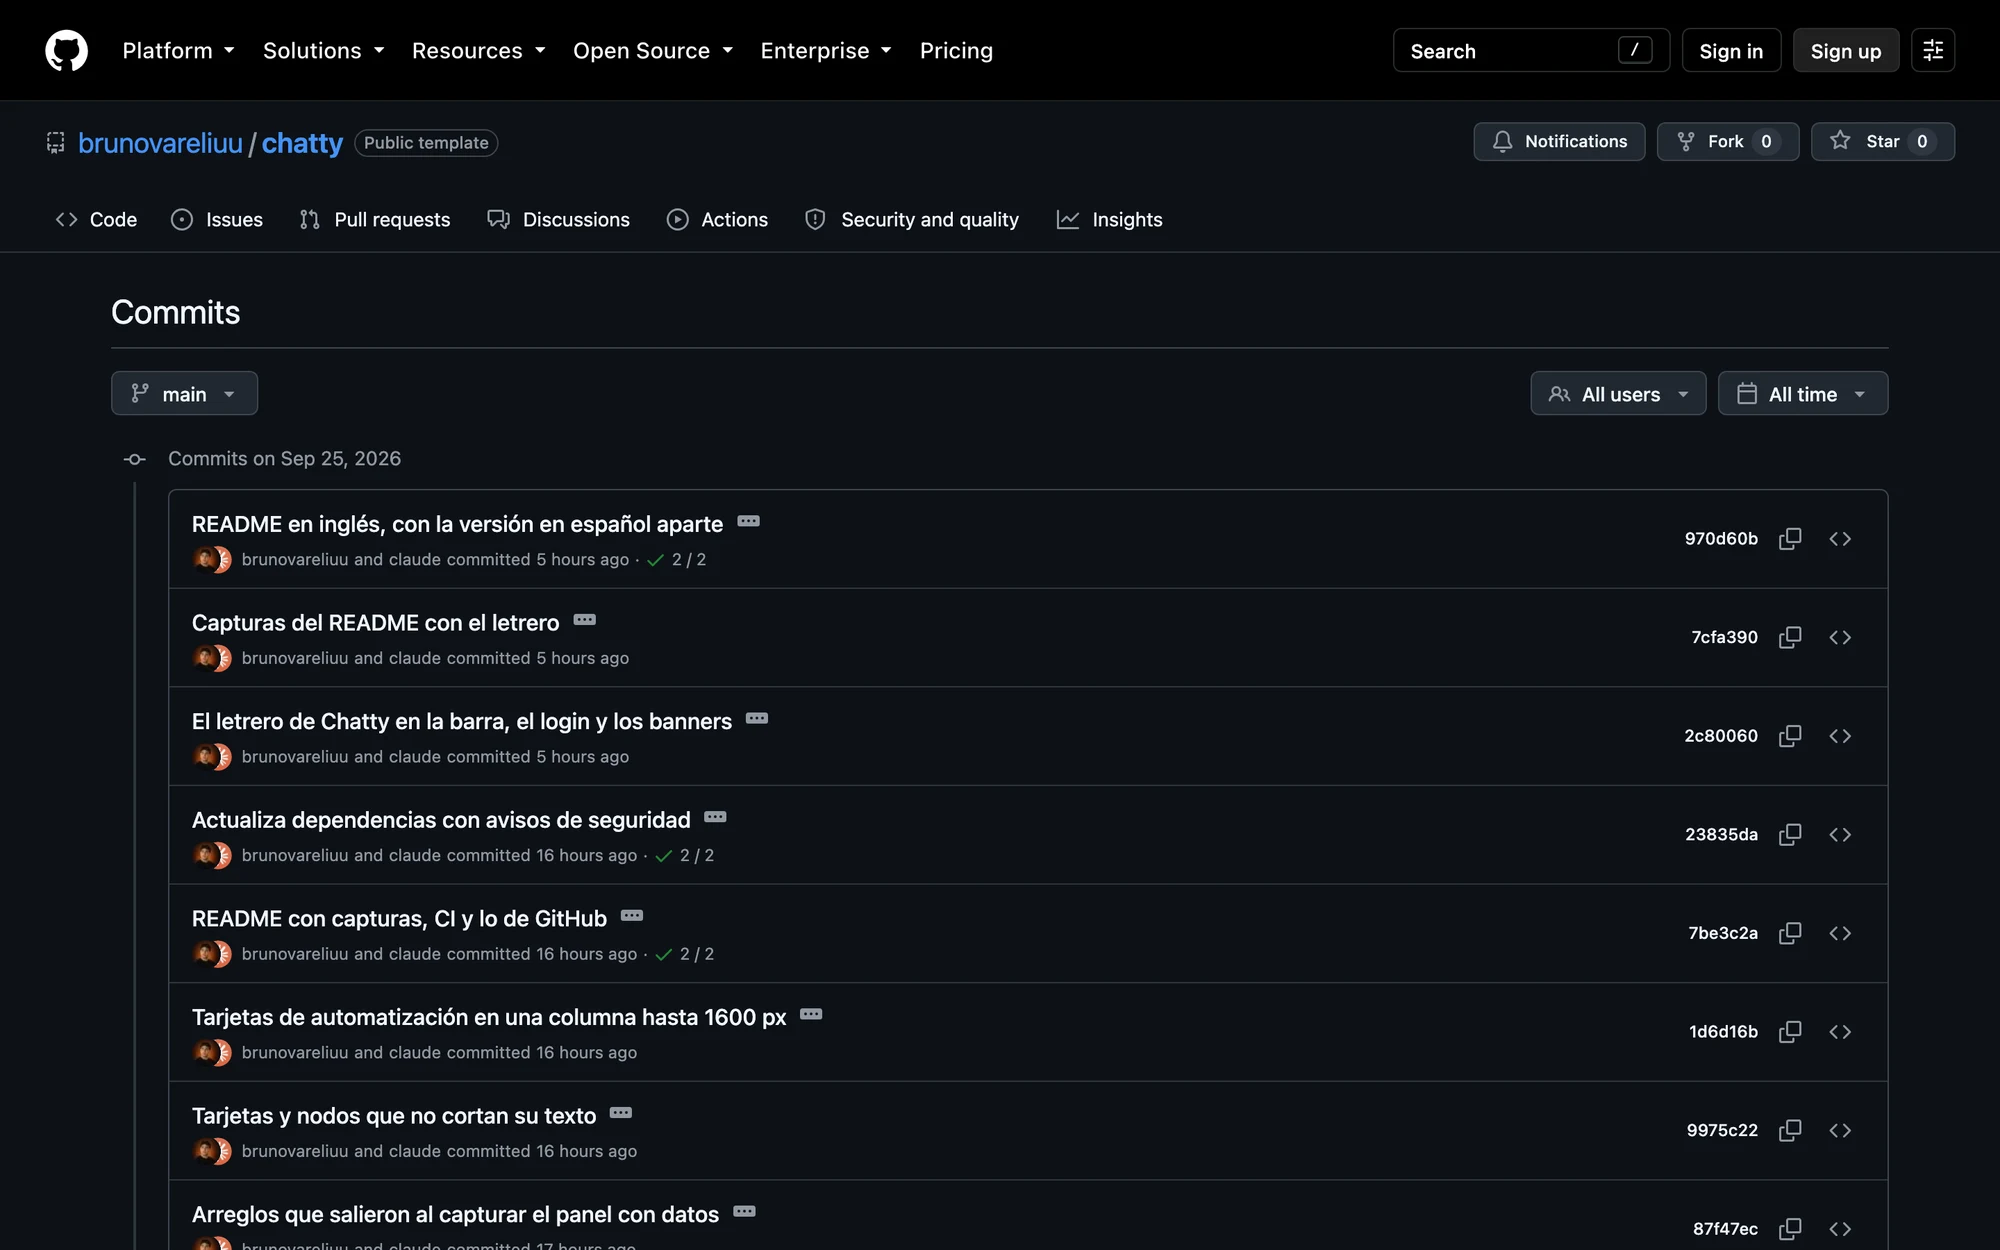This screenshot has width=2000, height=1250.
Task: Expand the Solutions navigation menu
Action: (x=323, y=51)
